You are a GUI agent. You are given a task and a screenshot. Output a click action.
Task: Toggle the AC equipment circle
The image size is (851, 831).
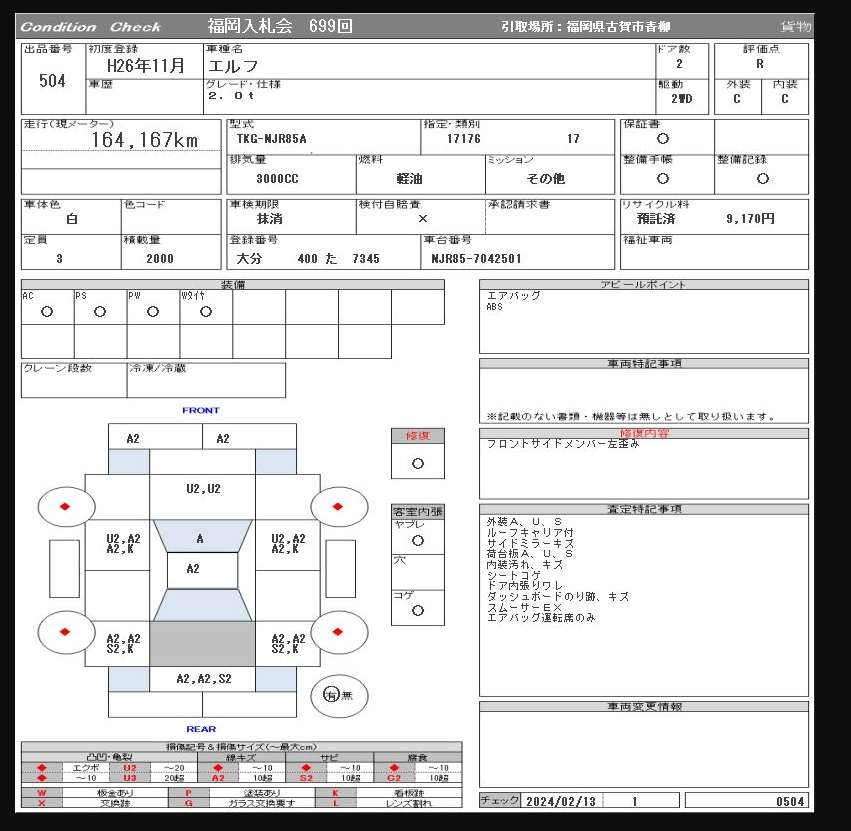[x=47, y=312]
